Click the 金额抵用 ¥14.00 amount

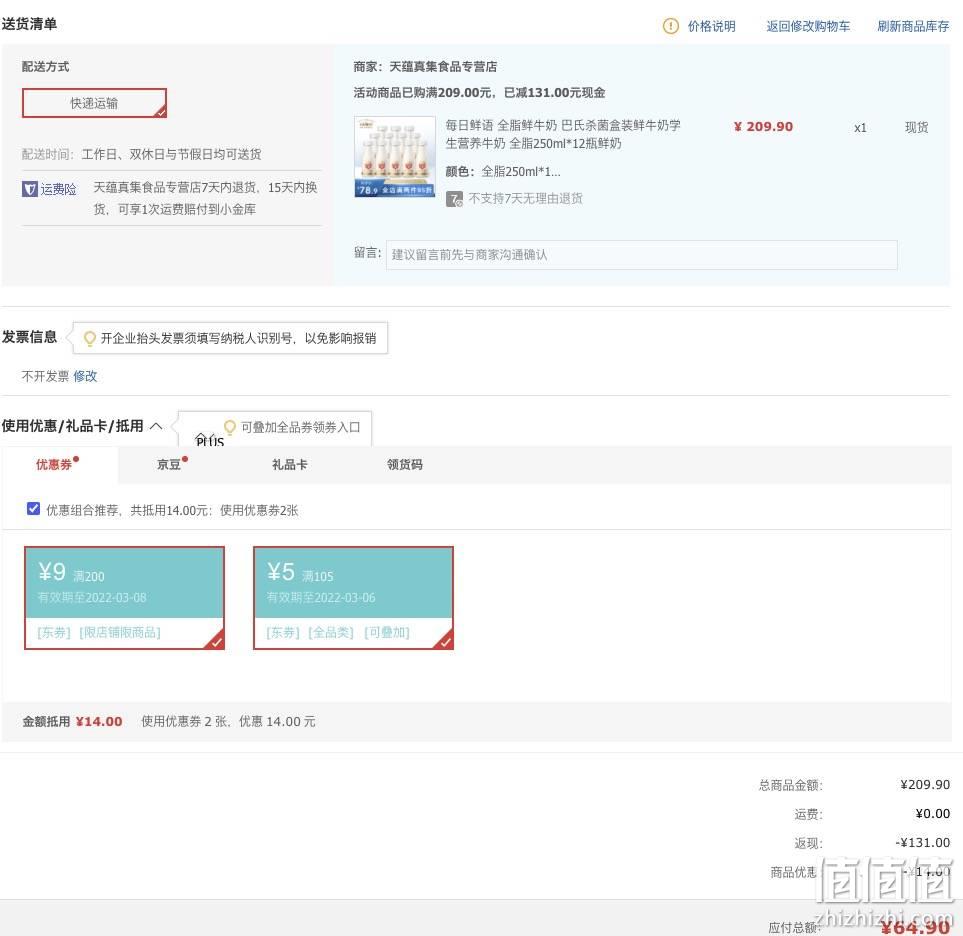pos(99,722)
